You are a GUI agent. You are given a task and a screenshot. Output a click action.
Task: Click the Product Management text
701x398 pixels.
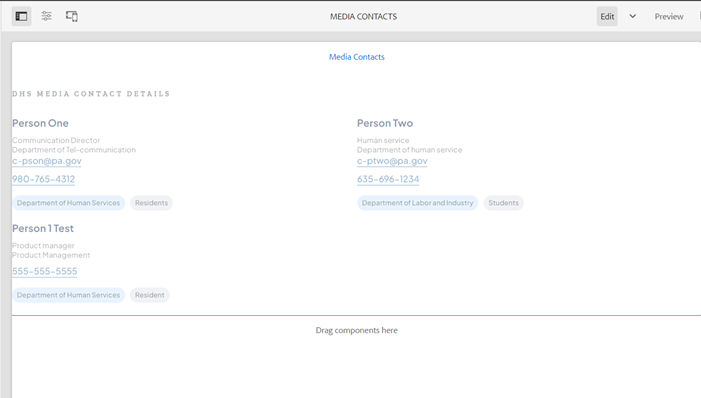point(51,255)
